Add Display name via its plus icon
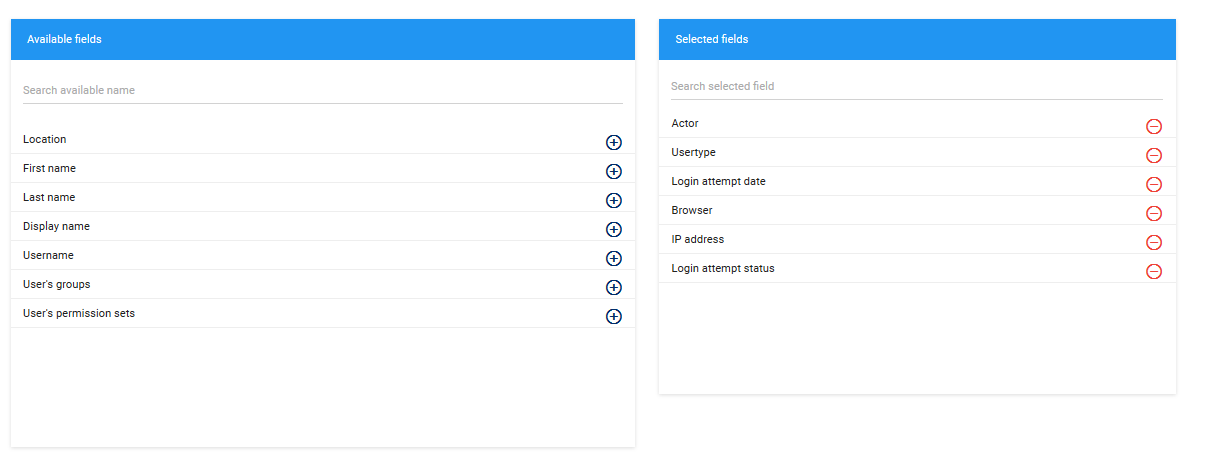Viewport: 1212px width, 460px height. pyautogui.click(x=614, y=230)
